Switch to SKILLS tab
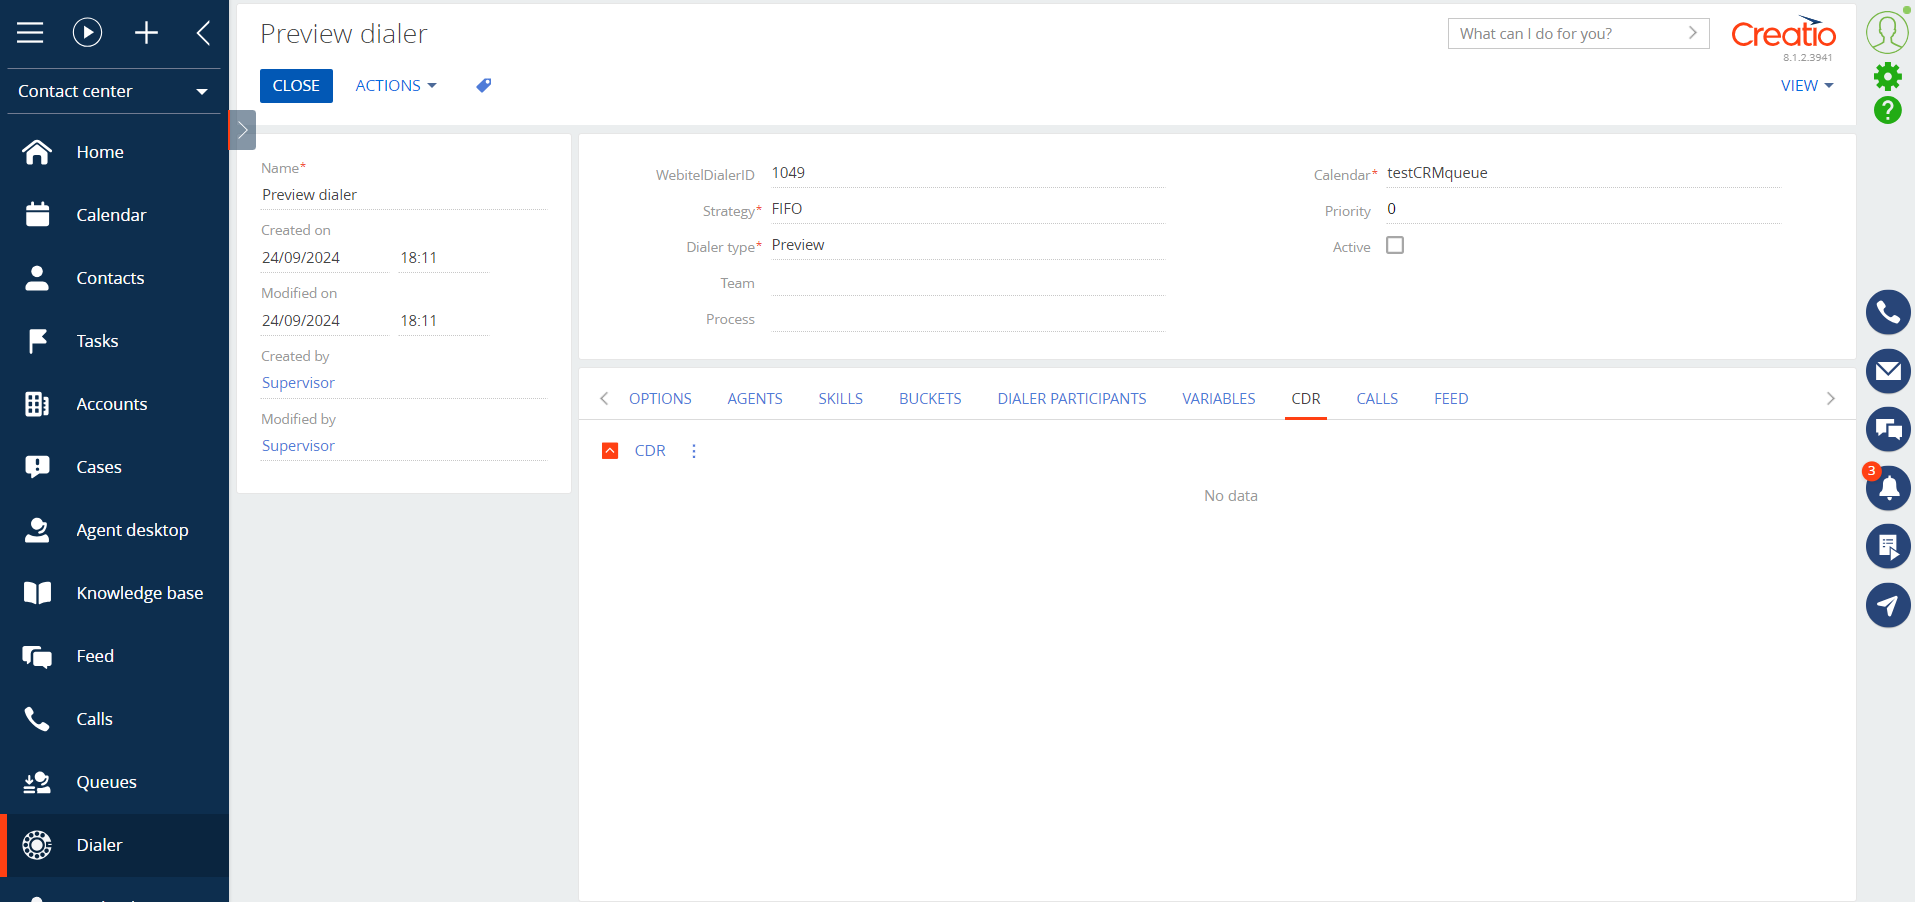The image size is (1915, 902). tap(841, 399)
